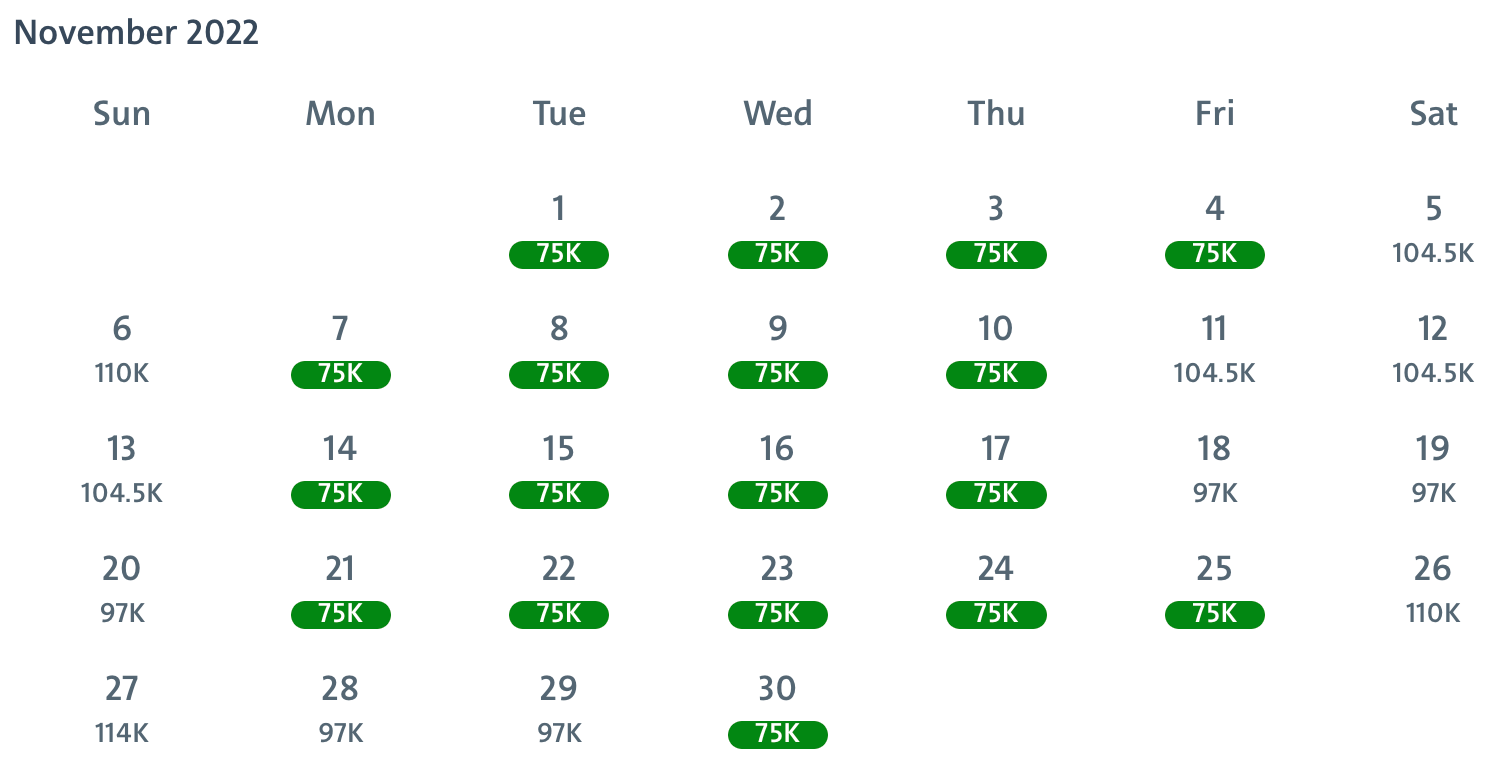Pick November 25 green 75K badge

coord(1214,614)
